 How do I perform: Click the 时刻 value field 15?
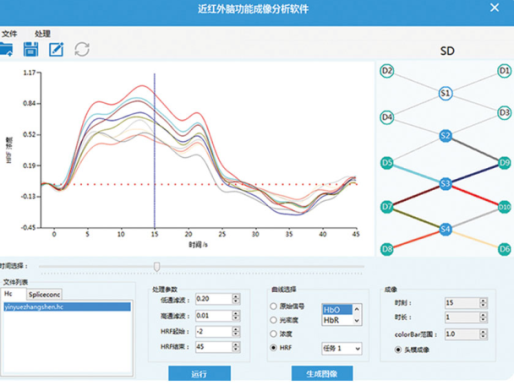pyautogui.click(x=462, y=303)
